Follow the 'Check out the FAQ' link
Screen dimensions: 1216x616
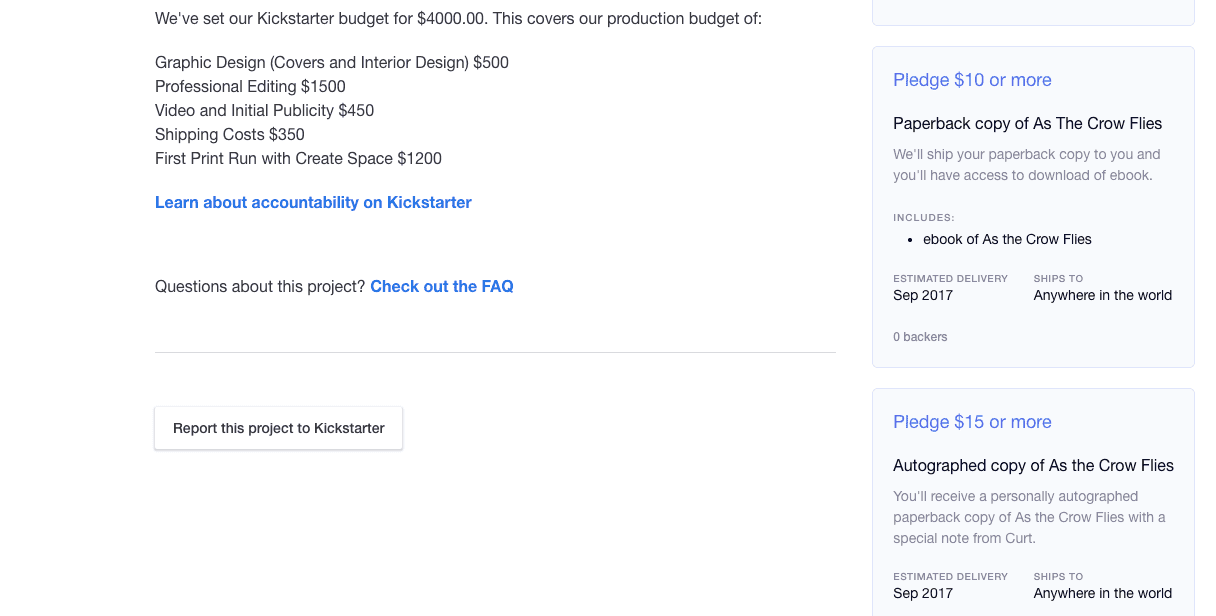click(442, 286)
